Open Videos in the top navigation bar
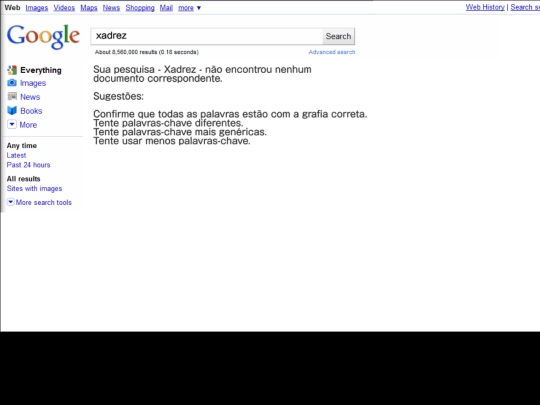540x405 pixels. 64,8
